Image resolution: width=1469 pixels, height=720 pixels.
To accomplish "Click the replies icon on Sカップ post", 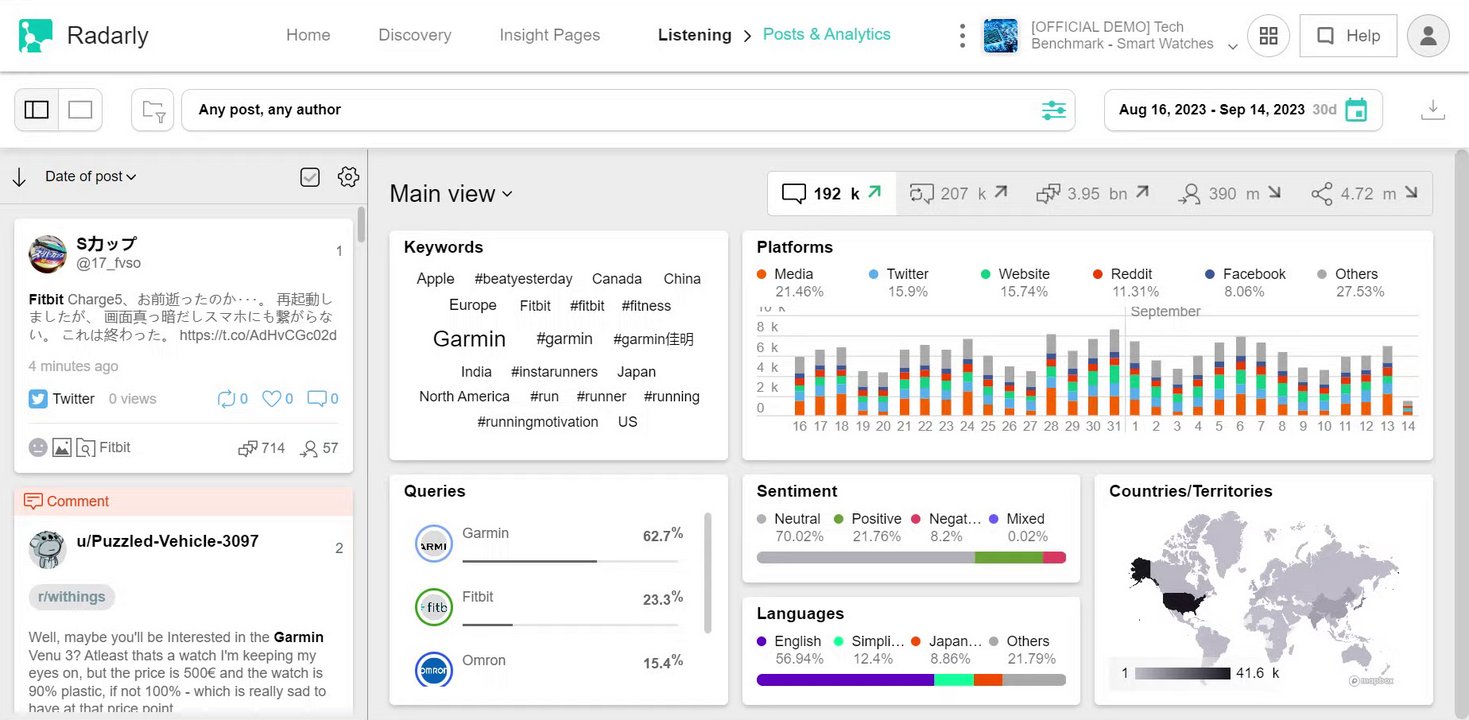I will pos(316,398).
